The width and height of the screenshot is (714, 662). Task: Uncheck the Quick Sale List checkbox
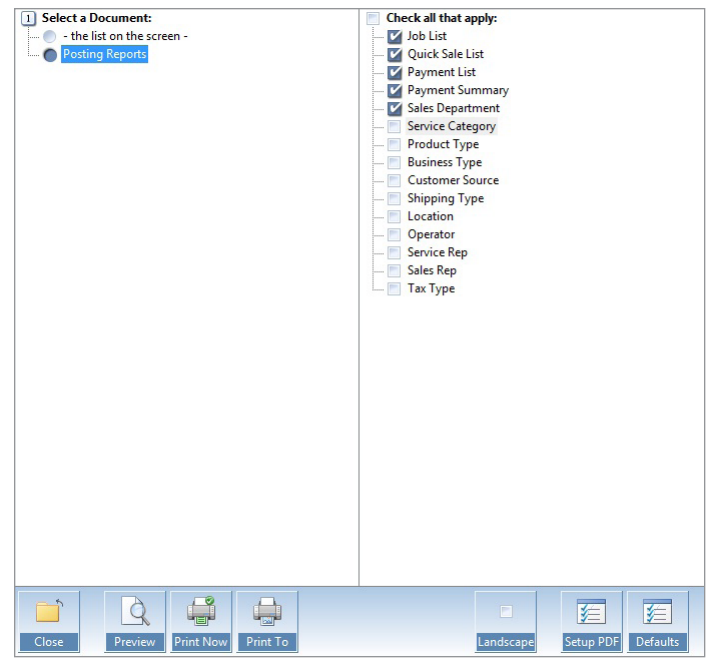pyautogui.click(x=394, y=54)
